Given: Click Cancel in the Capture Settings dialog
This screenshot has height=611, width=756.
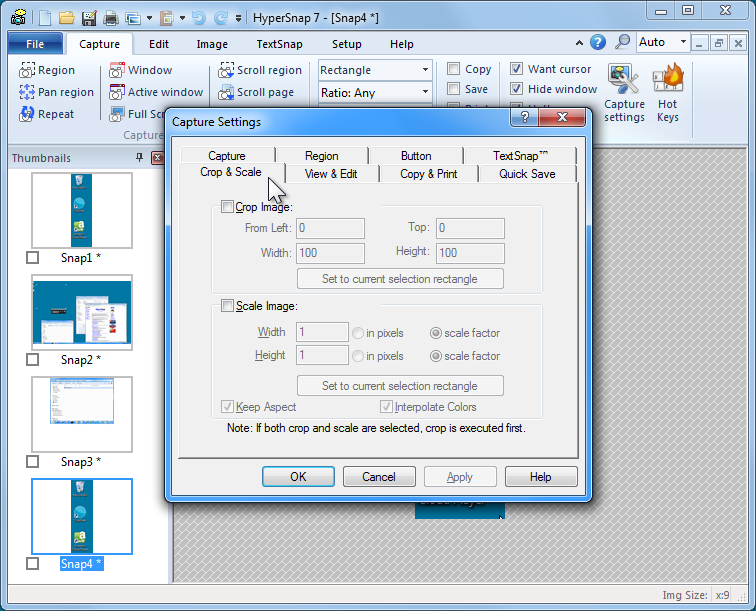Looking at the screenshot, I should pyautogui.click(x=378, y=477).
